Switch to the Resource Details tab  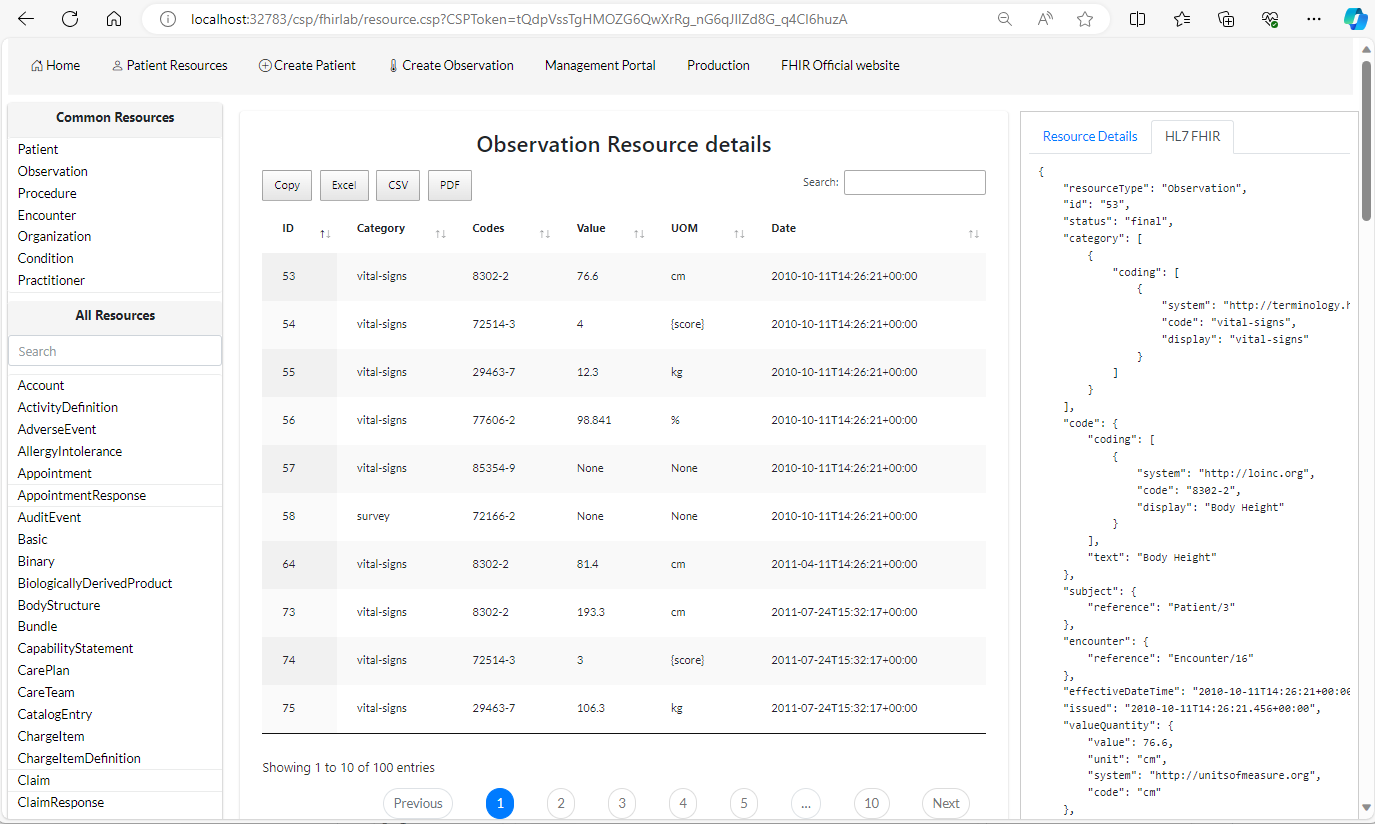point(1089,137)
